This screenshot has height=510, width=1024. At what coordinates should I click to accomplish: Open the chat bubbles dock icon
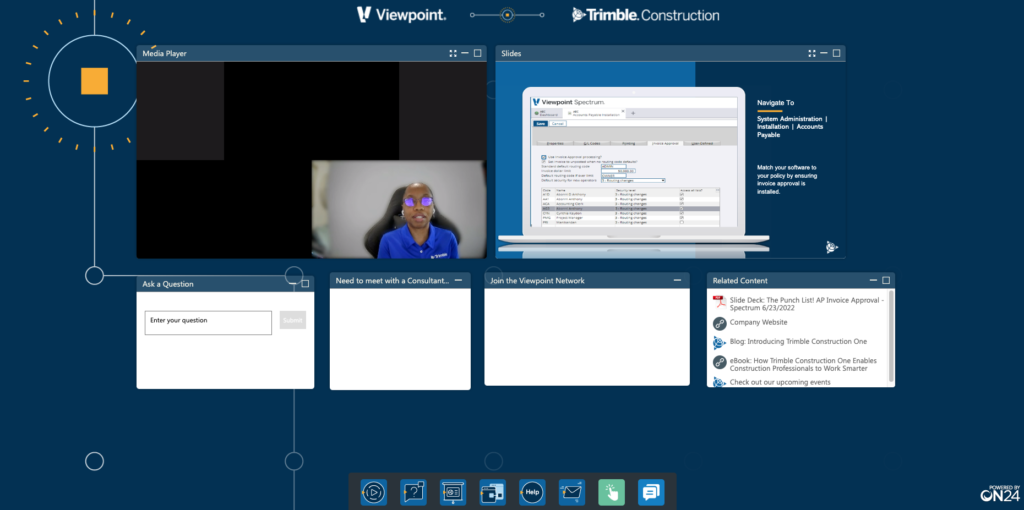[x=651, y=492]
